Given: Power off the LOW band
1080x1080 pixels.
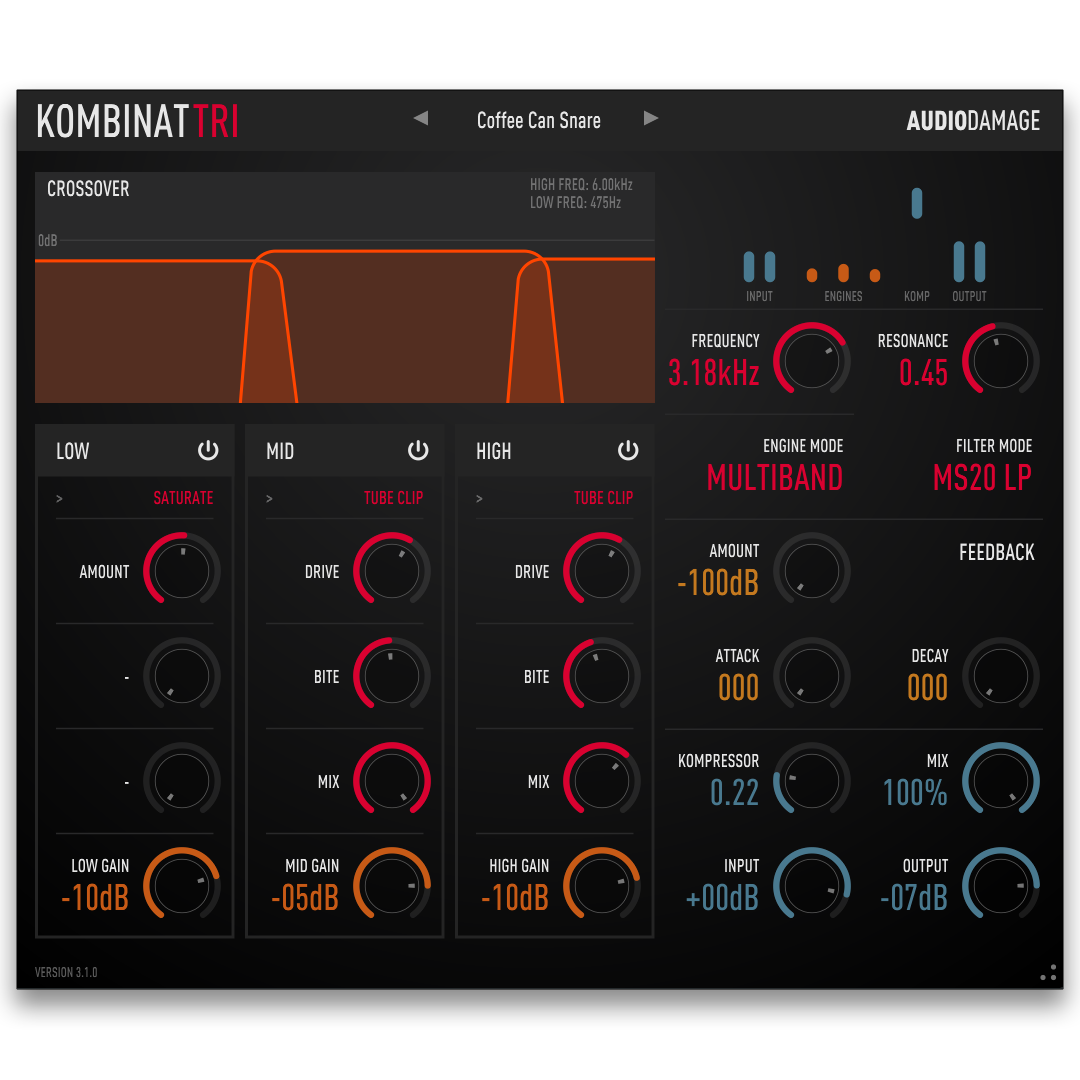Looking at the screenshot, I should (x=208, y=451).
